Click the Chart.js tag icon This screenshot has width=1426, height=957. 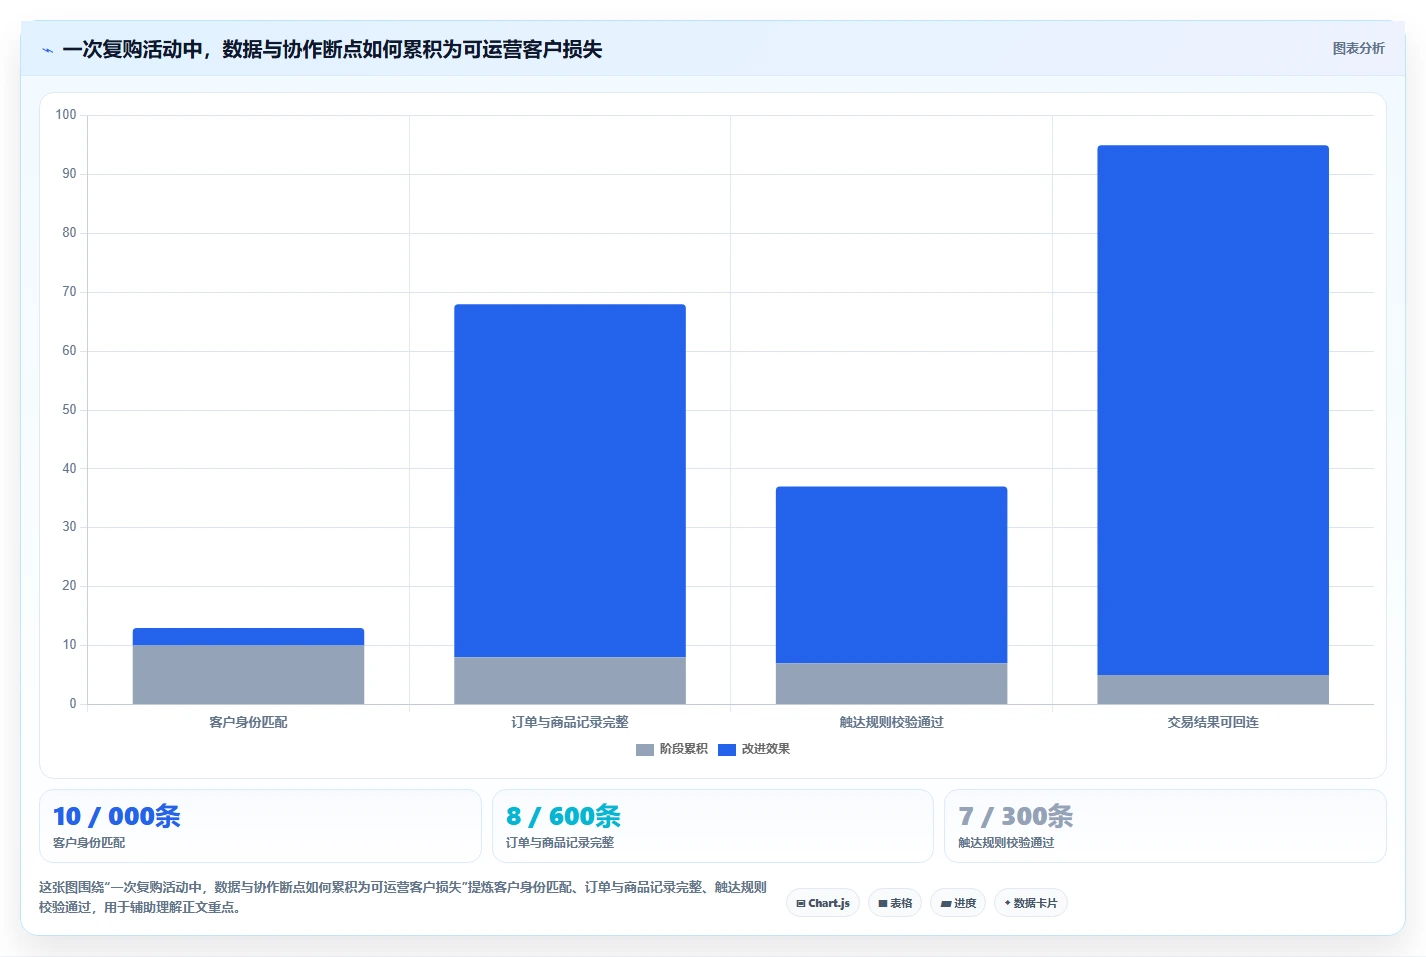click(801, 903)
